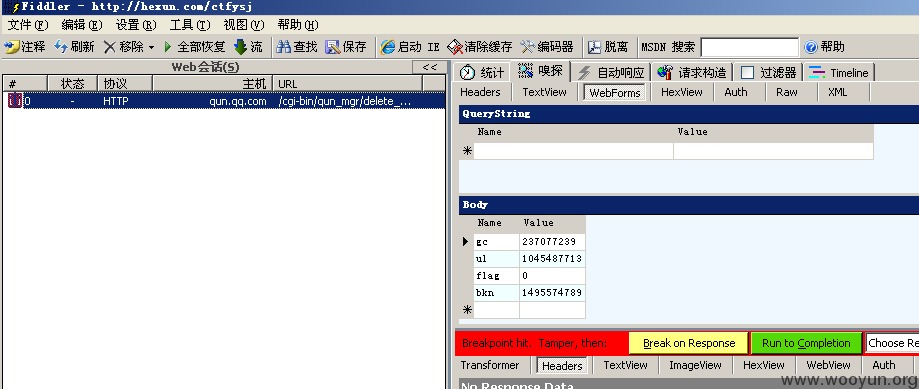Open the 移除 dropdown arrow

(x=151, y=47)
